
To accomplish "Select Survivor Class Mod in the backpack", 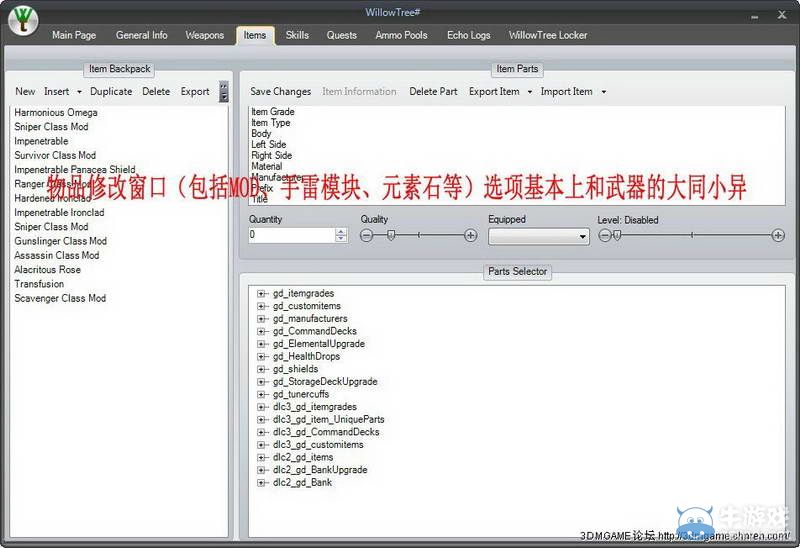I will click(55, 155).
